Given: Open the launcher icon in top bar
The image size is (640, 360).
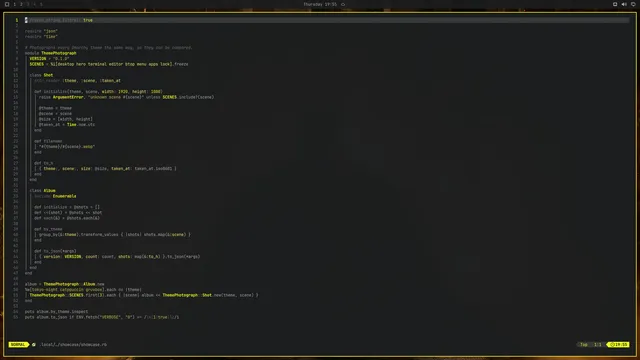Looking at the screenshot, I should [x=7, y=4].
